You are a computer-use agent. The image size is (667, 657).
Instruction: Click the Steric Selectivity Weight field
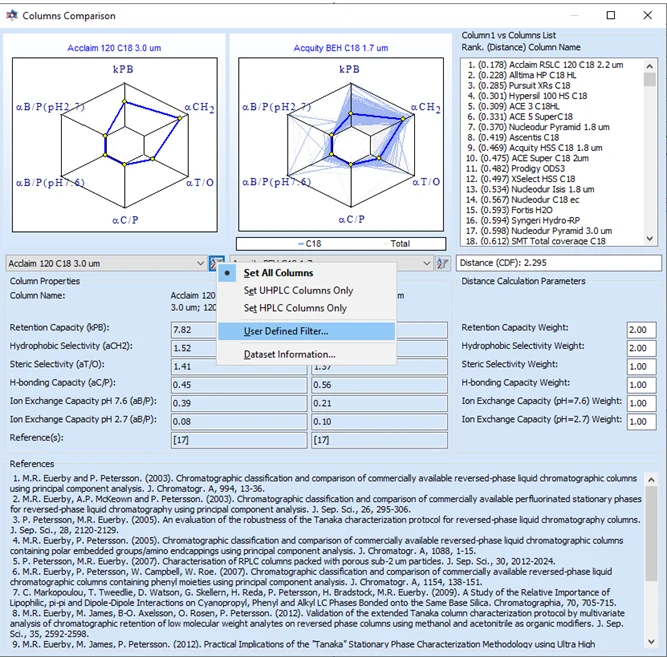click(641, 366)
